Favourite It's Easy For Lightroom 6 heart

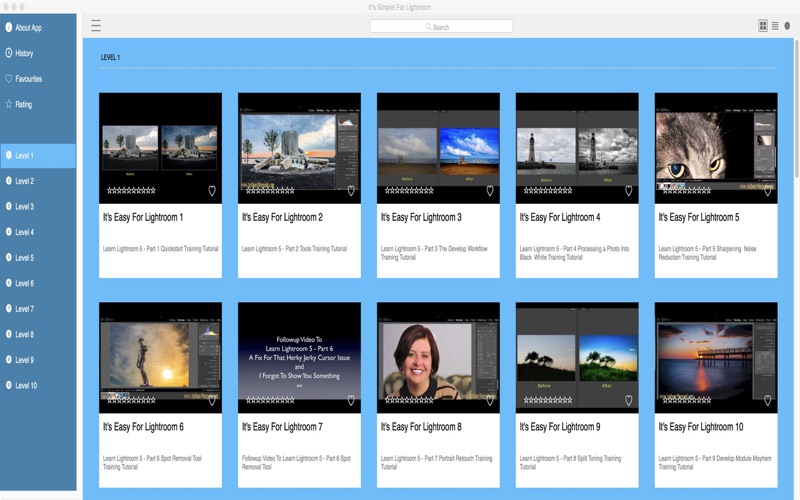click(x=212, y=400)
